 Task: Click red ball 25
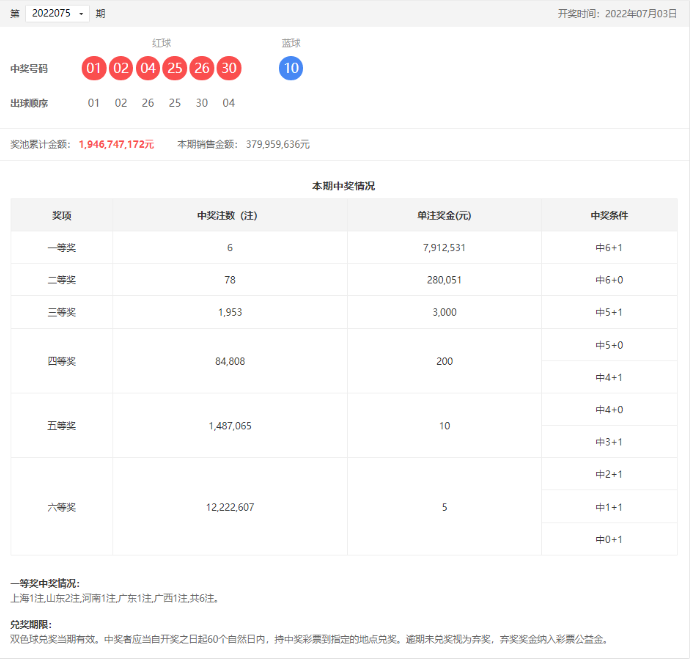[175, 68]
